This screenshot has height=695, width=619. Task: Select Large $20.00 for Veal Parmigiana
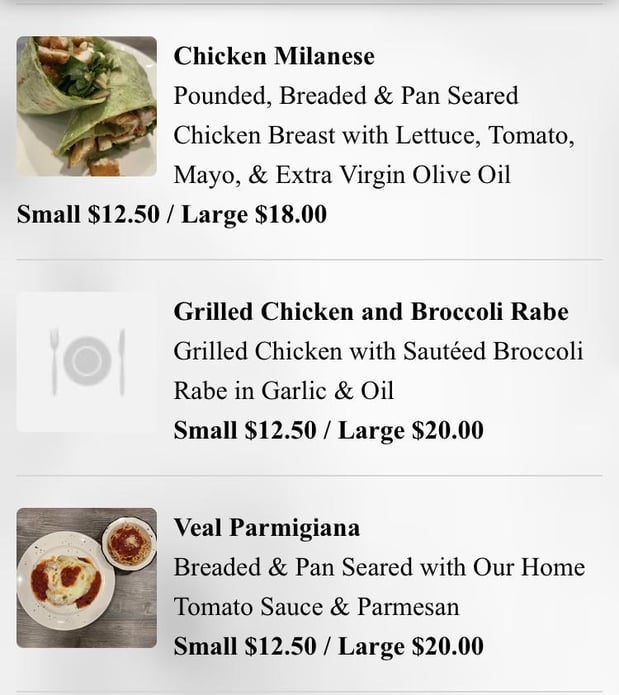coord(411,646)
